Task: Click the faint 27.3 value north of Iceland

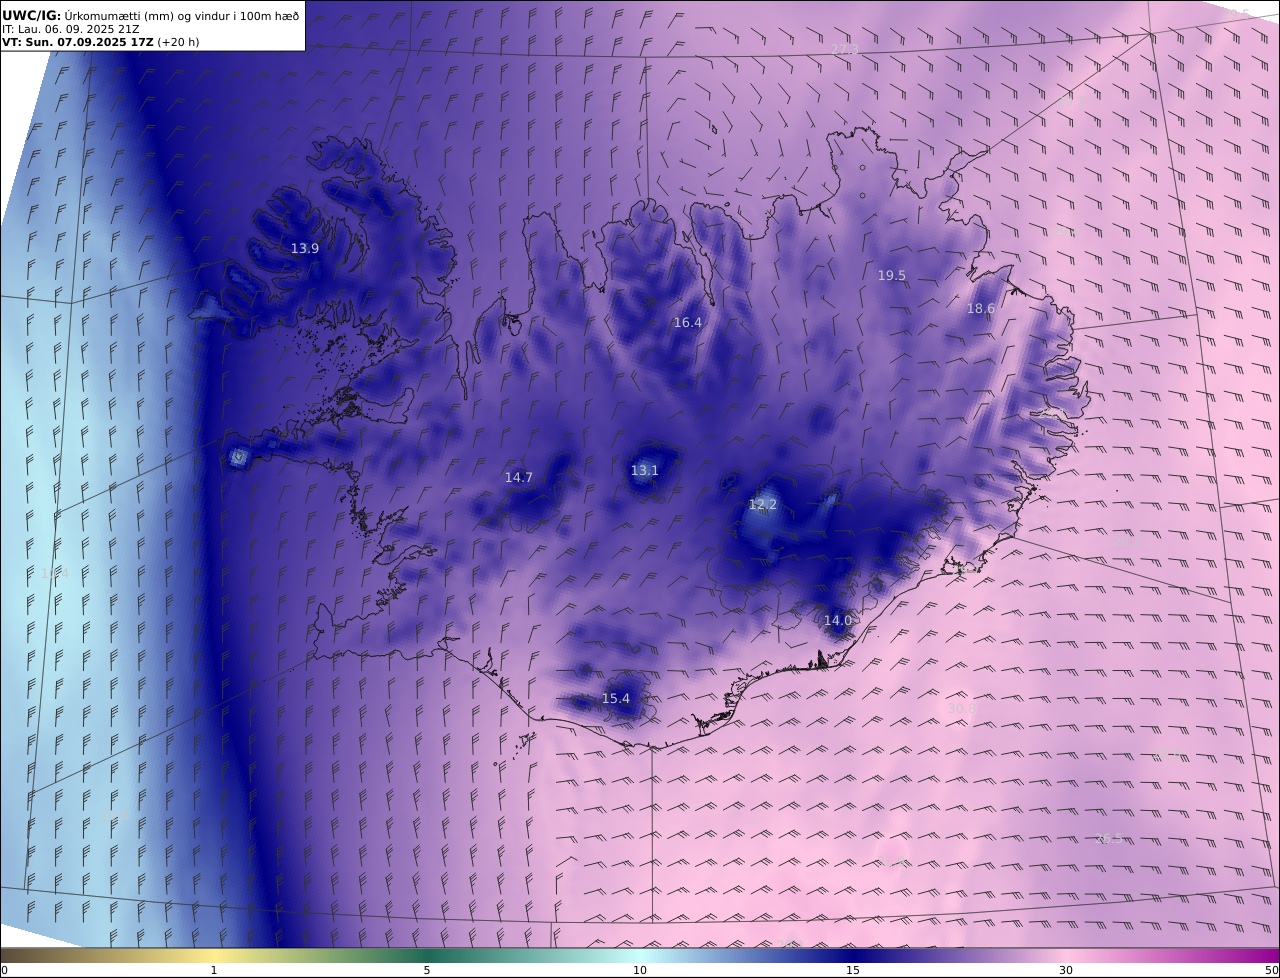Action: pyautogui.click(x=845, y=49)
